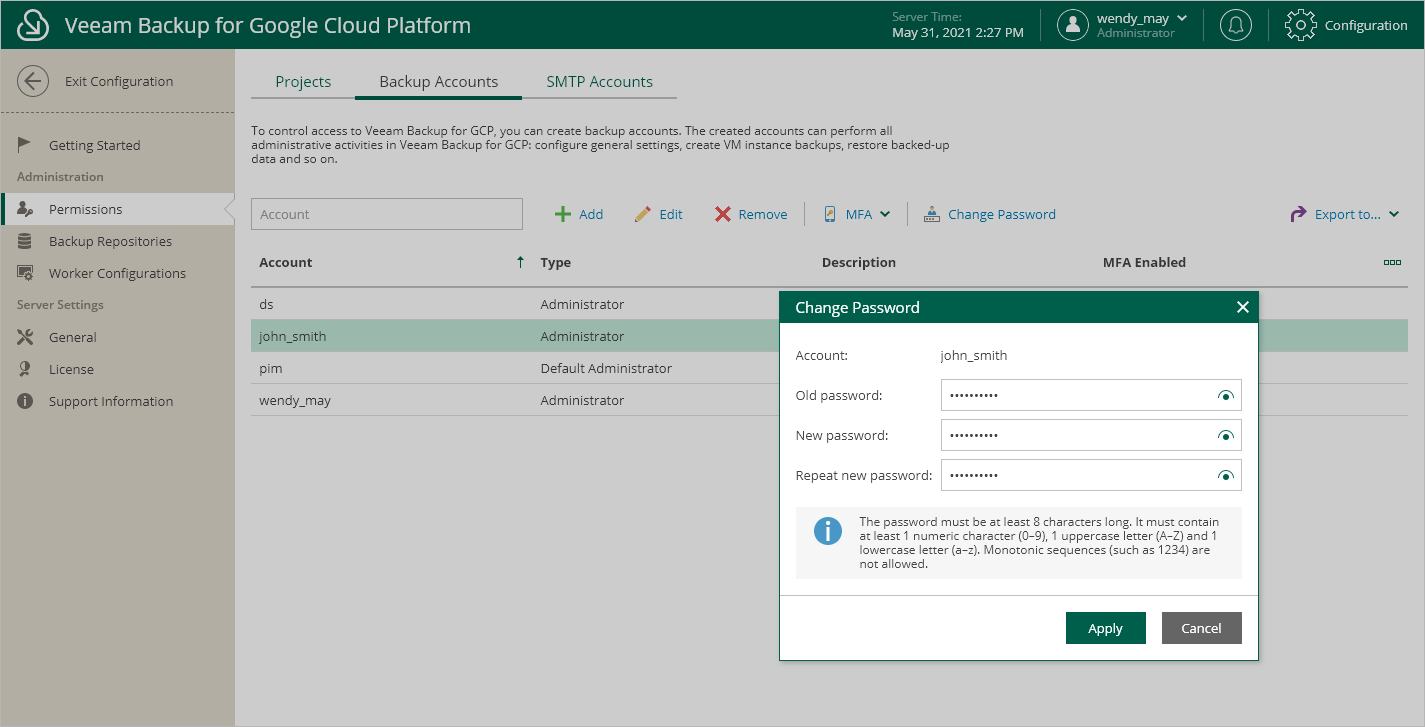Viewport: 1425px width, 727px height.
Task: Click the General tools icon
Action: (26, 337)
